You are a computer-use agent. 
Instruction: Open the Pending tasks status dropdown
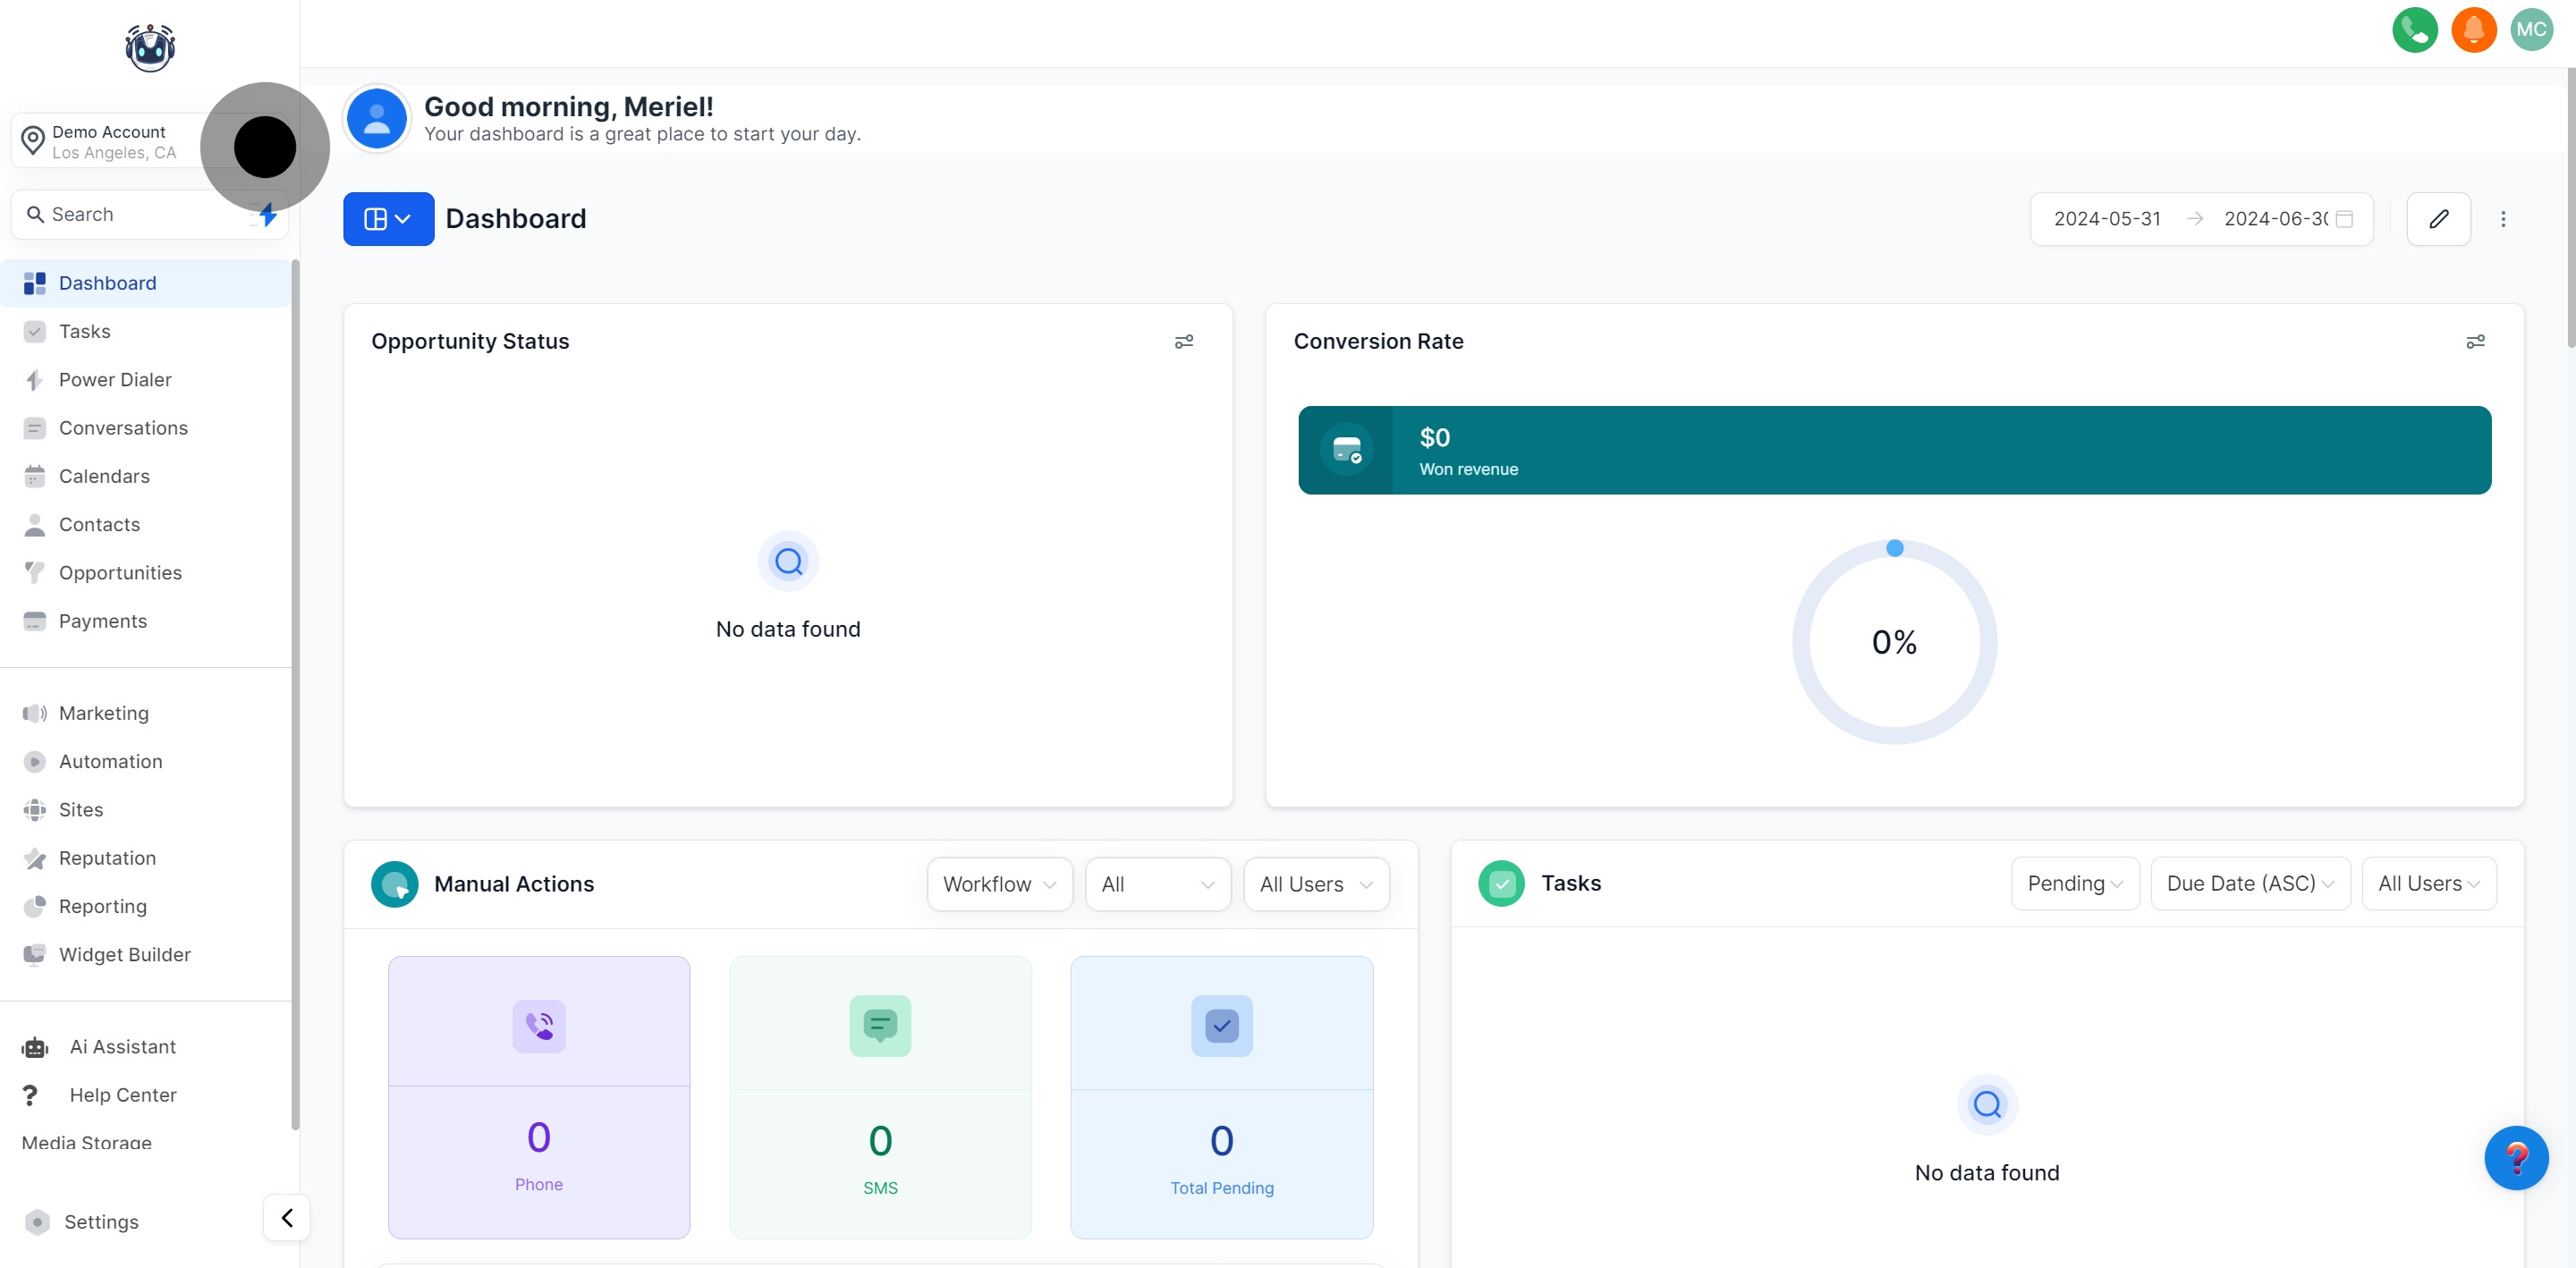point(2074,884)
